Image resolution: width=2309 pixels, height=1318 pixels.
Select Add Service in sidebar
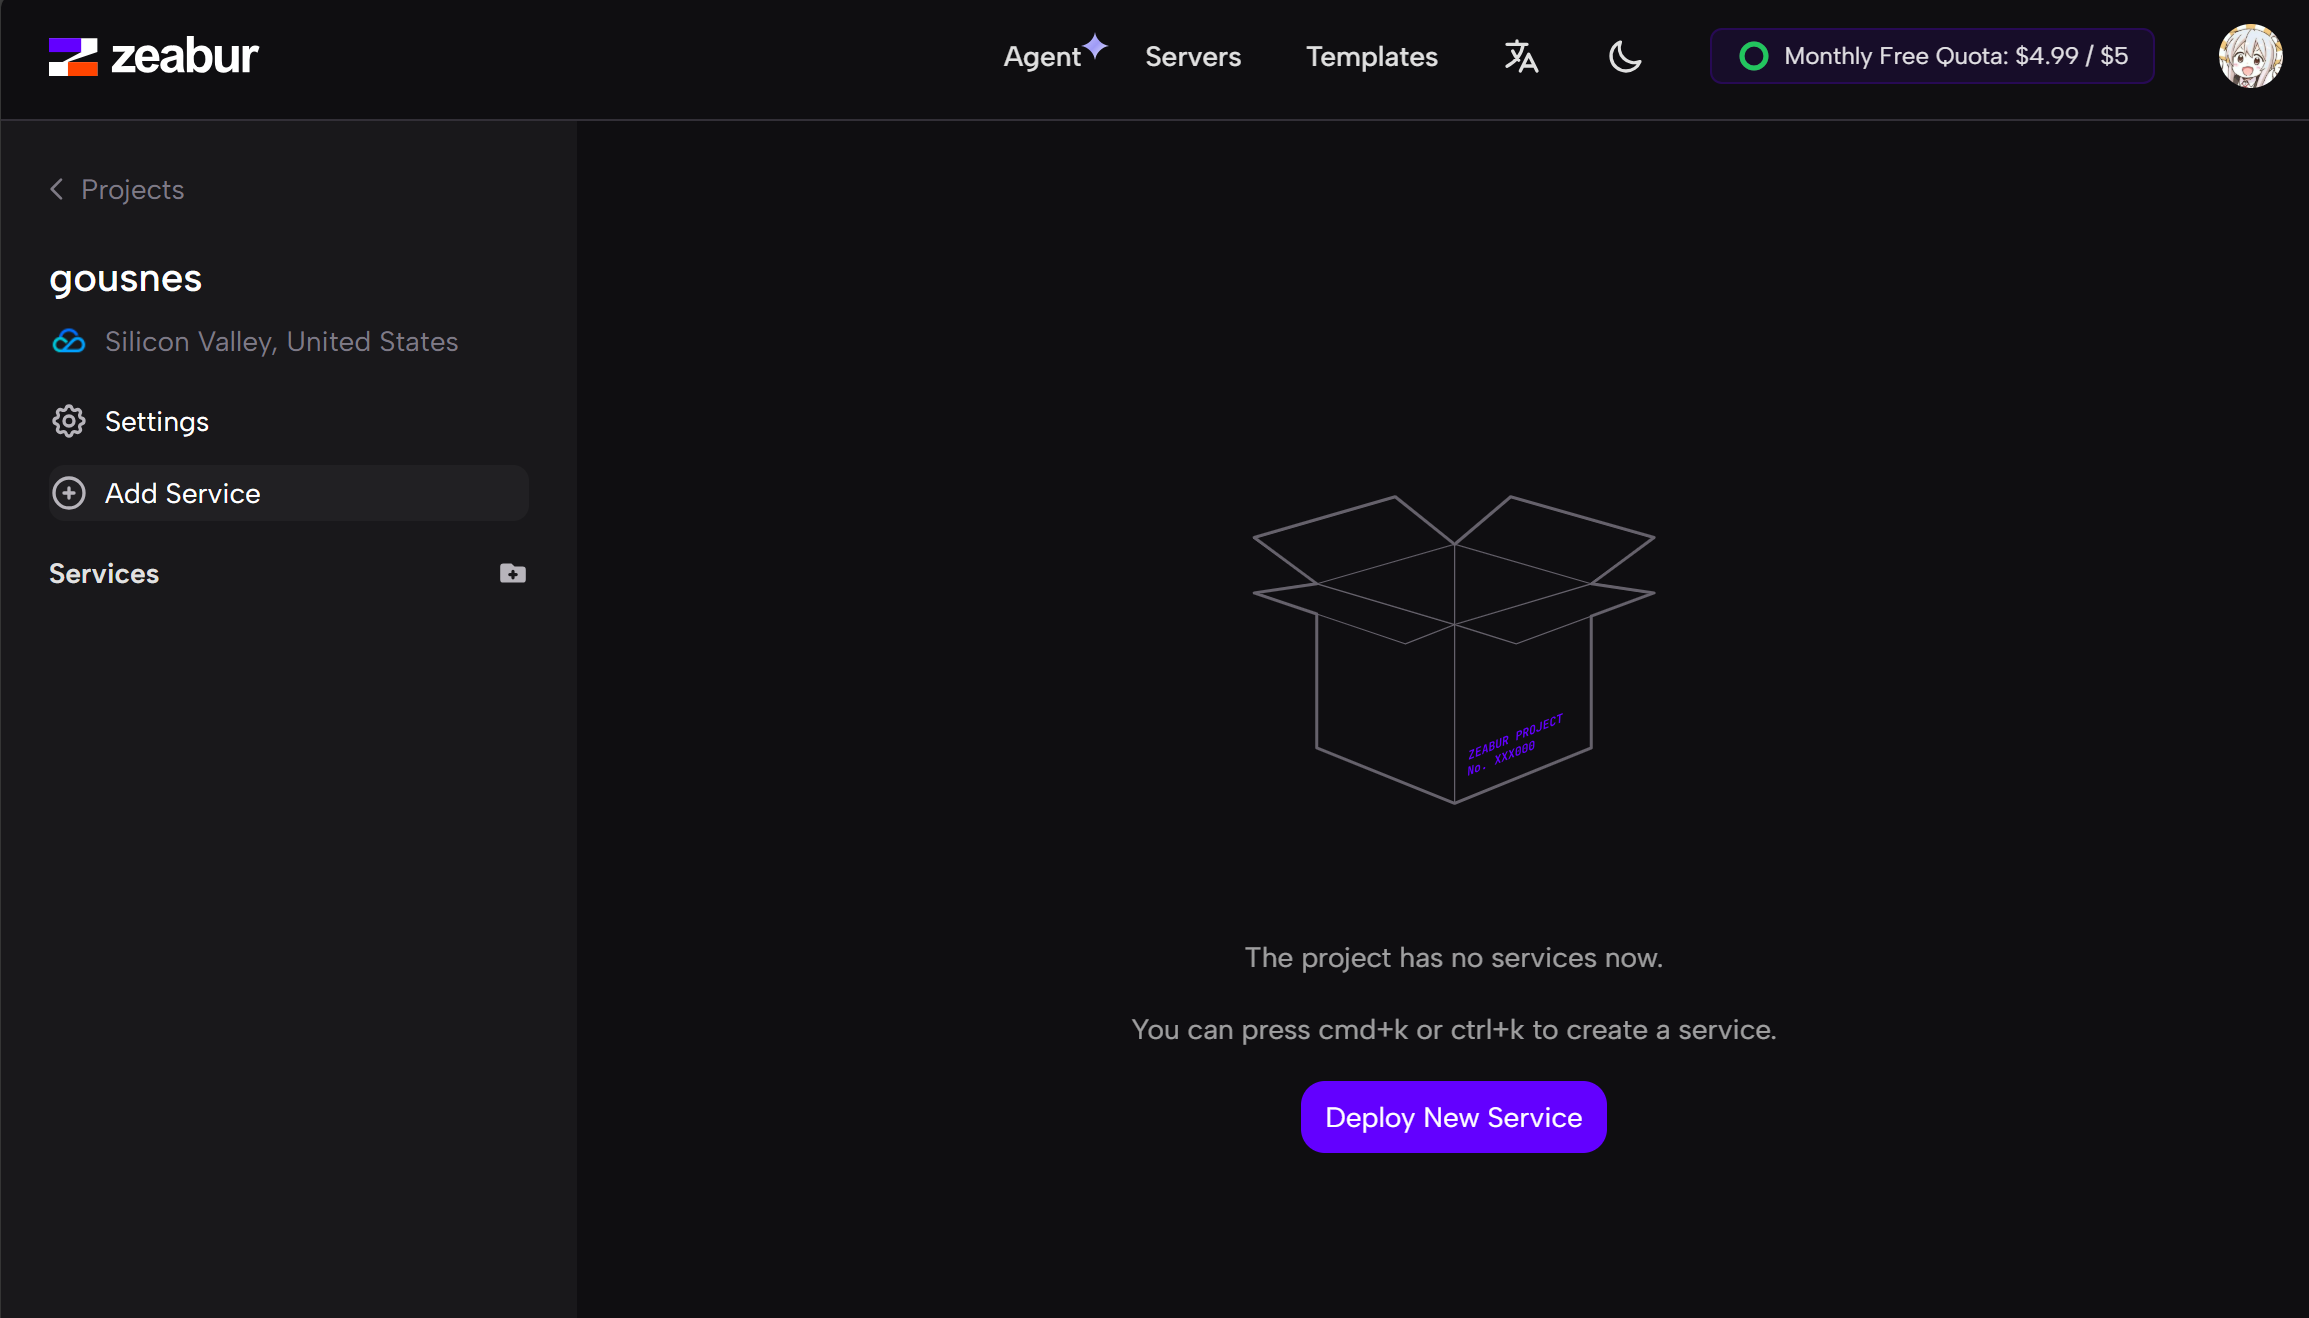[x=288, y=493]
